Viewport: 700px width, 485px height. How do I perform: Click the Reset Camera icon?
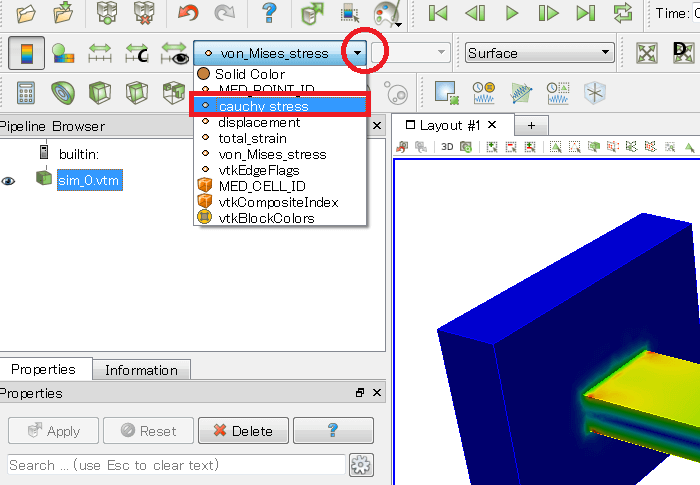[x=647, y=53]
